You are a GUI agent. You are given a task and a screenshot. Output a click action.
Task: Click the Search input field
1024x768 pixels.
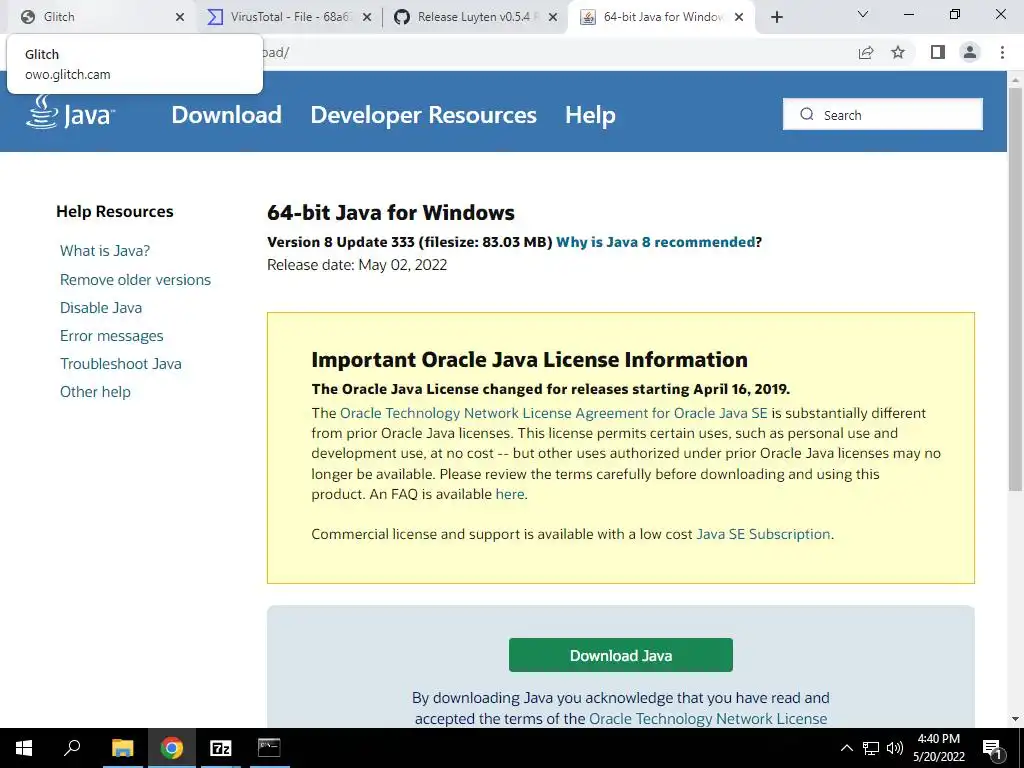[883, 114]
